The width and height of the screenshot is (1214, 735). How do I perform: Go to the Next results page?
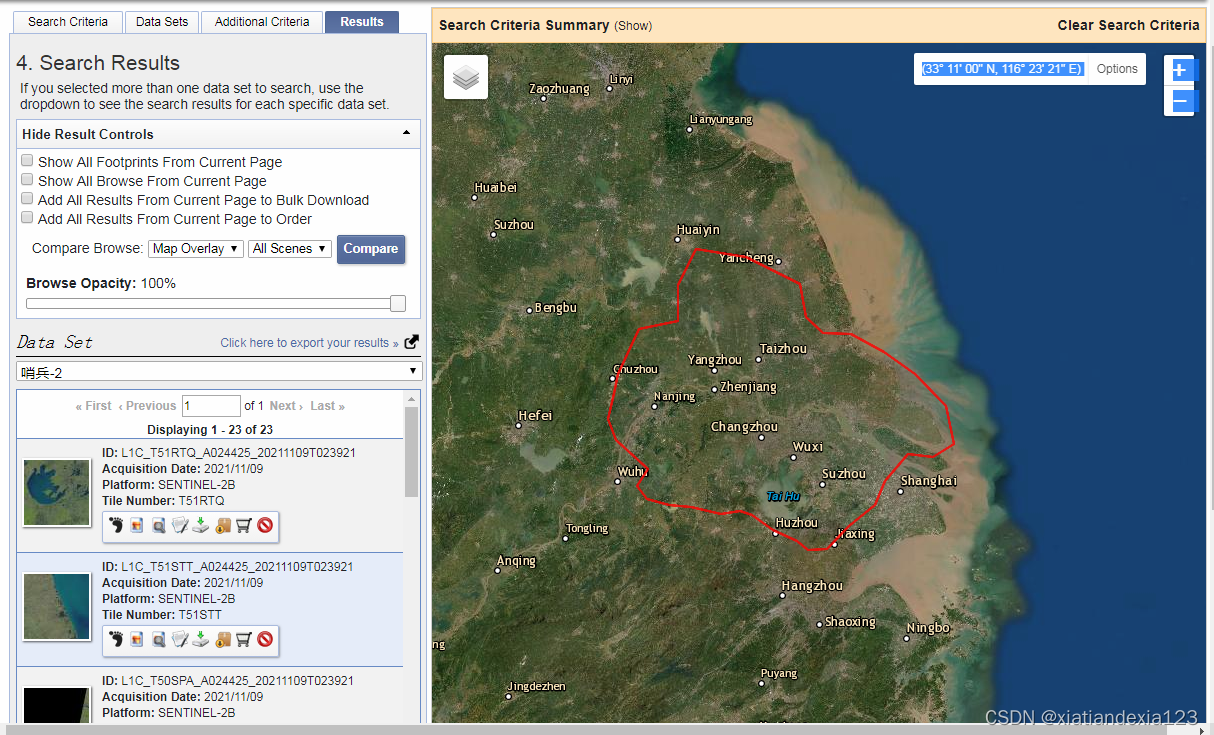tap(287, 406)
